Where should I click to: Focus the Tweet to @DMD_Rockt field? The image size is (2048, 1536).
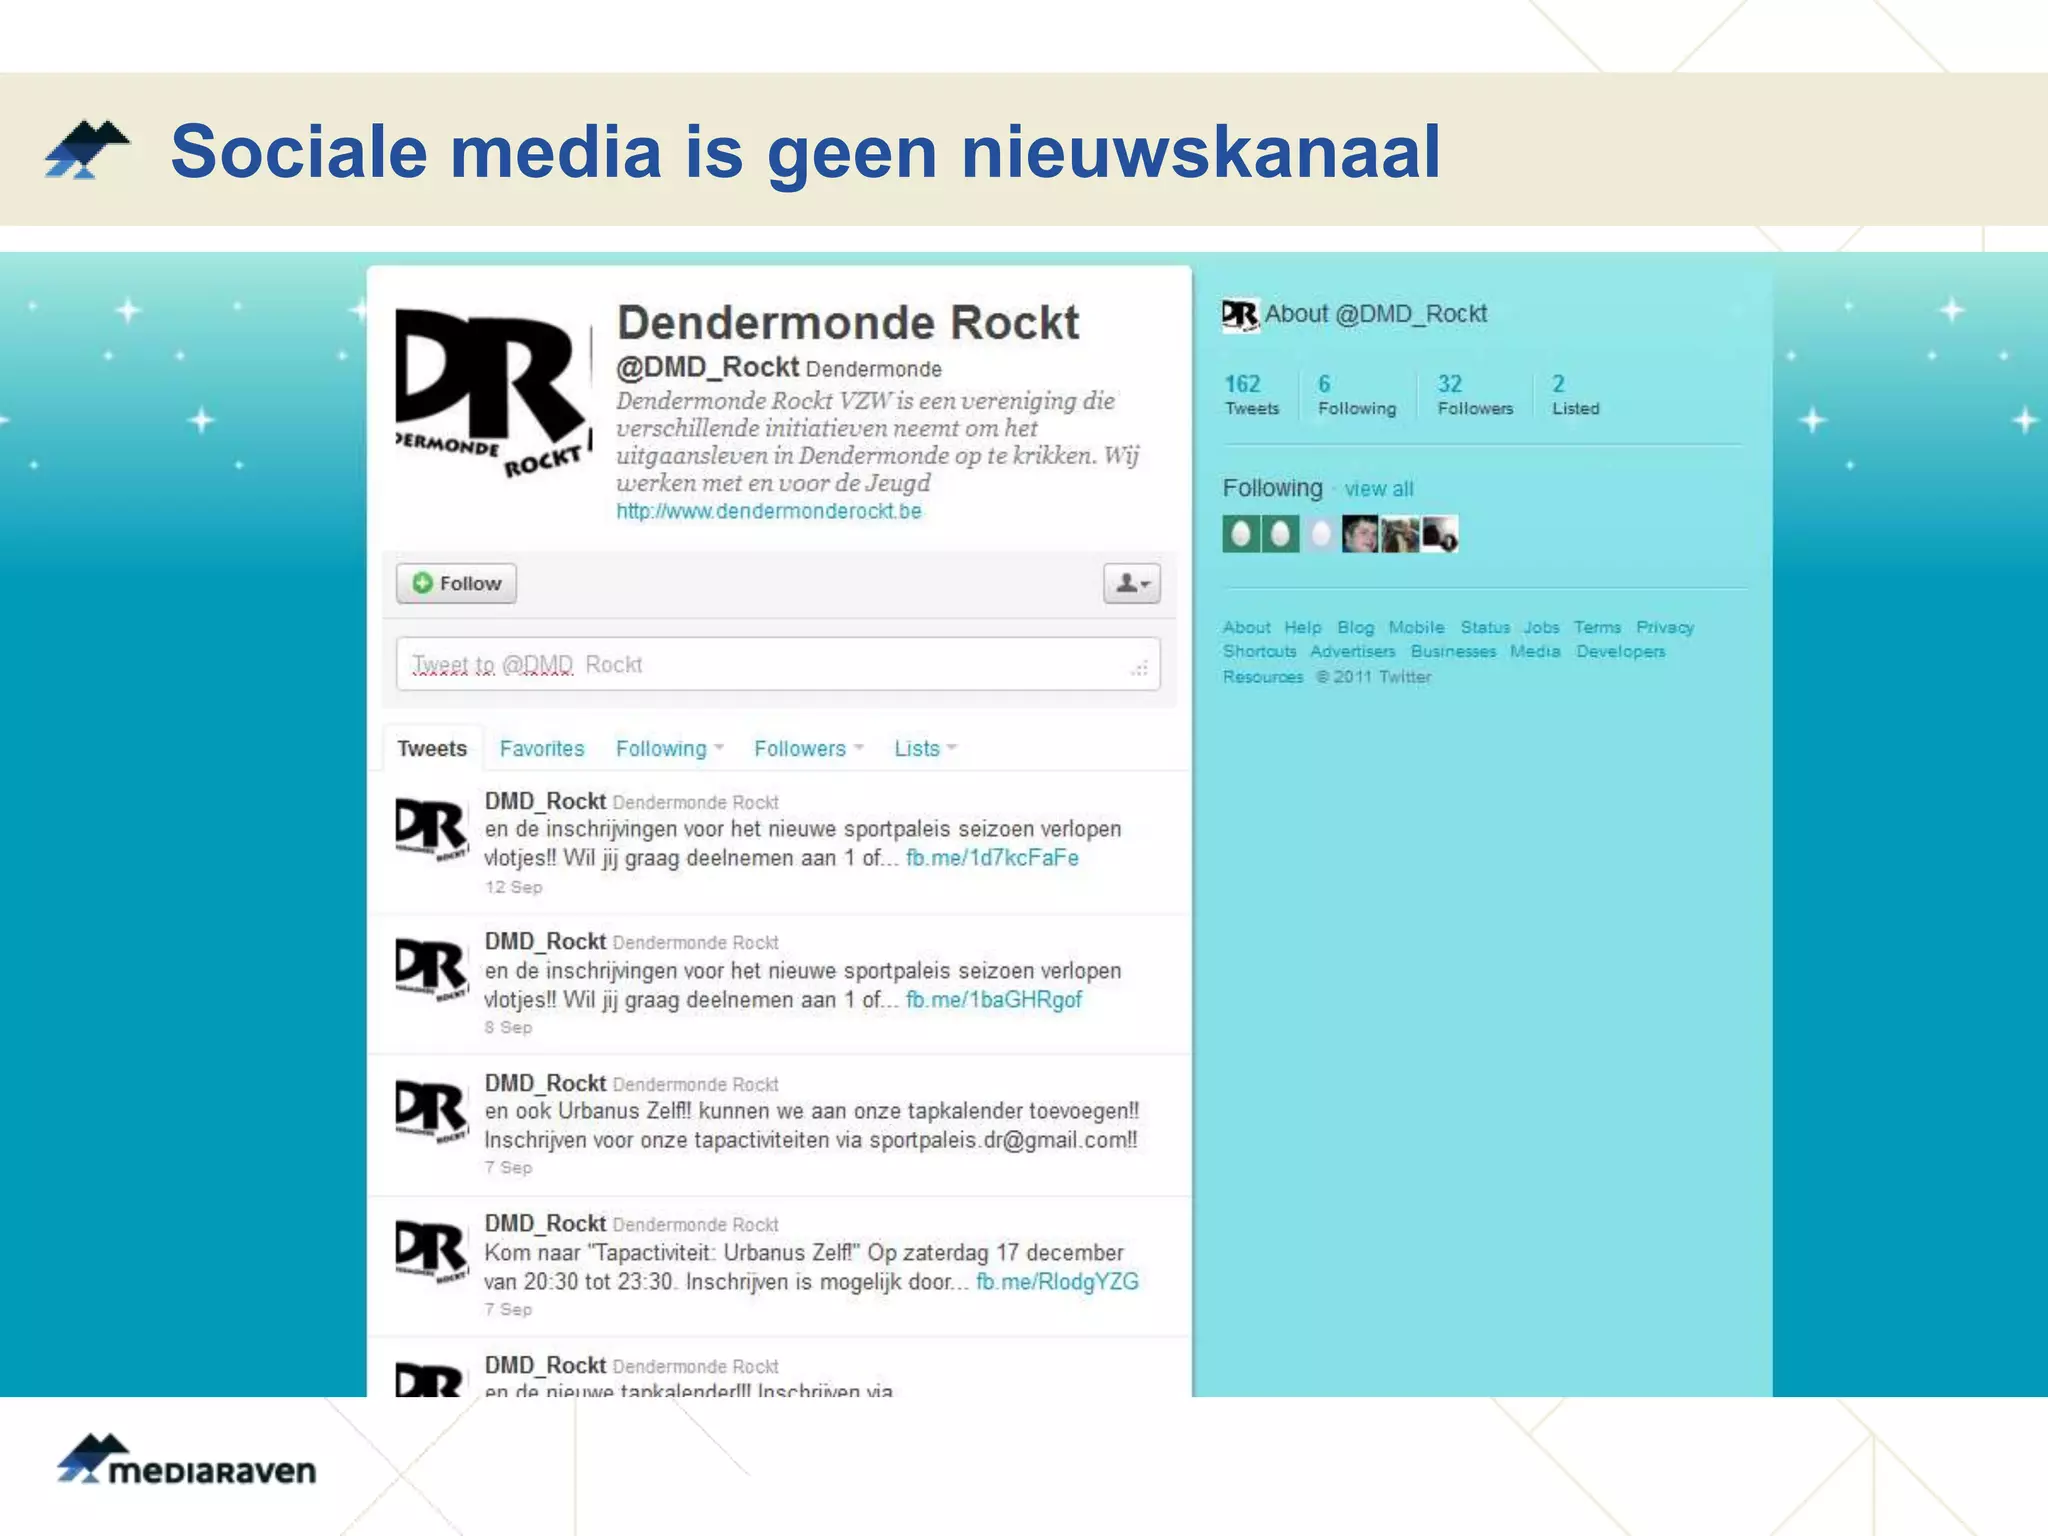[x=778, y=664]
